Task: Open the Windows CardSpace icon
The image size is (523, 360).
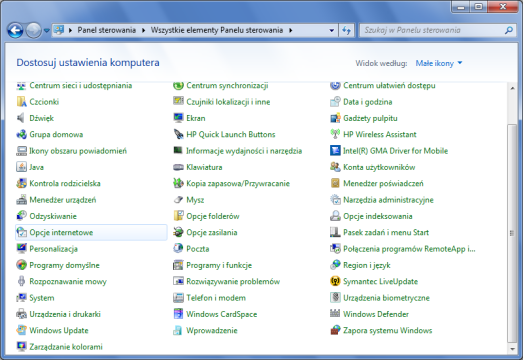Action: tap(178, 314)
